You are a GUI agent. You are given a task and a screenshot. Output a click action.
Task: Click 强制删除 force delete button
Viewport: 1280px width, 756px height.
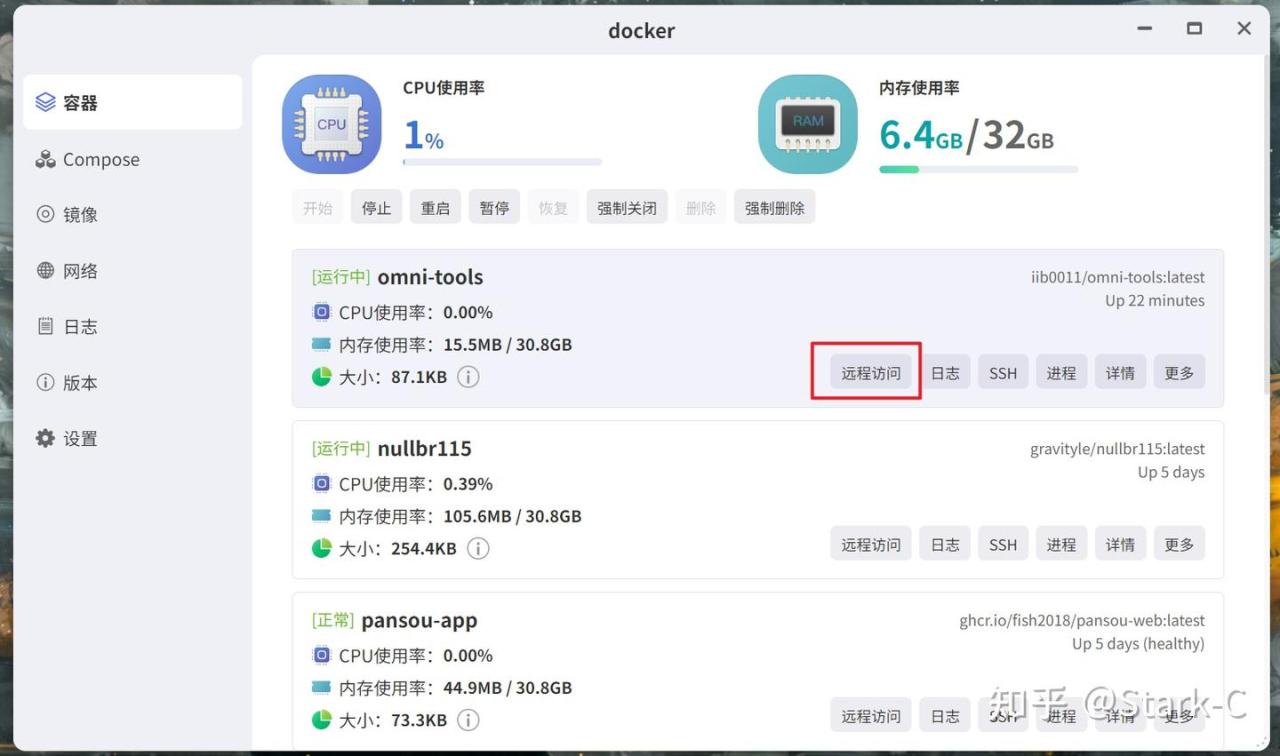click(x=774, y=208)
